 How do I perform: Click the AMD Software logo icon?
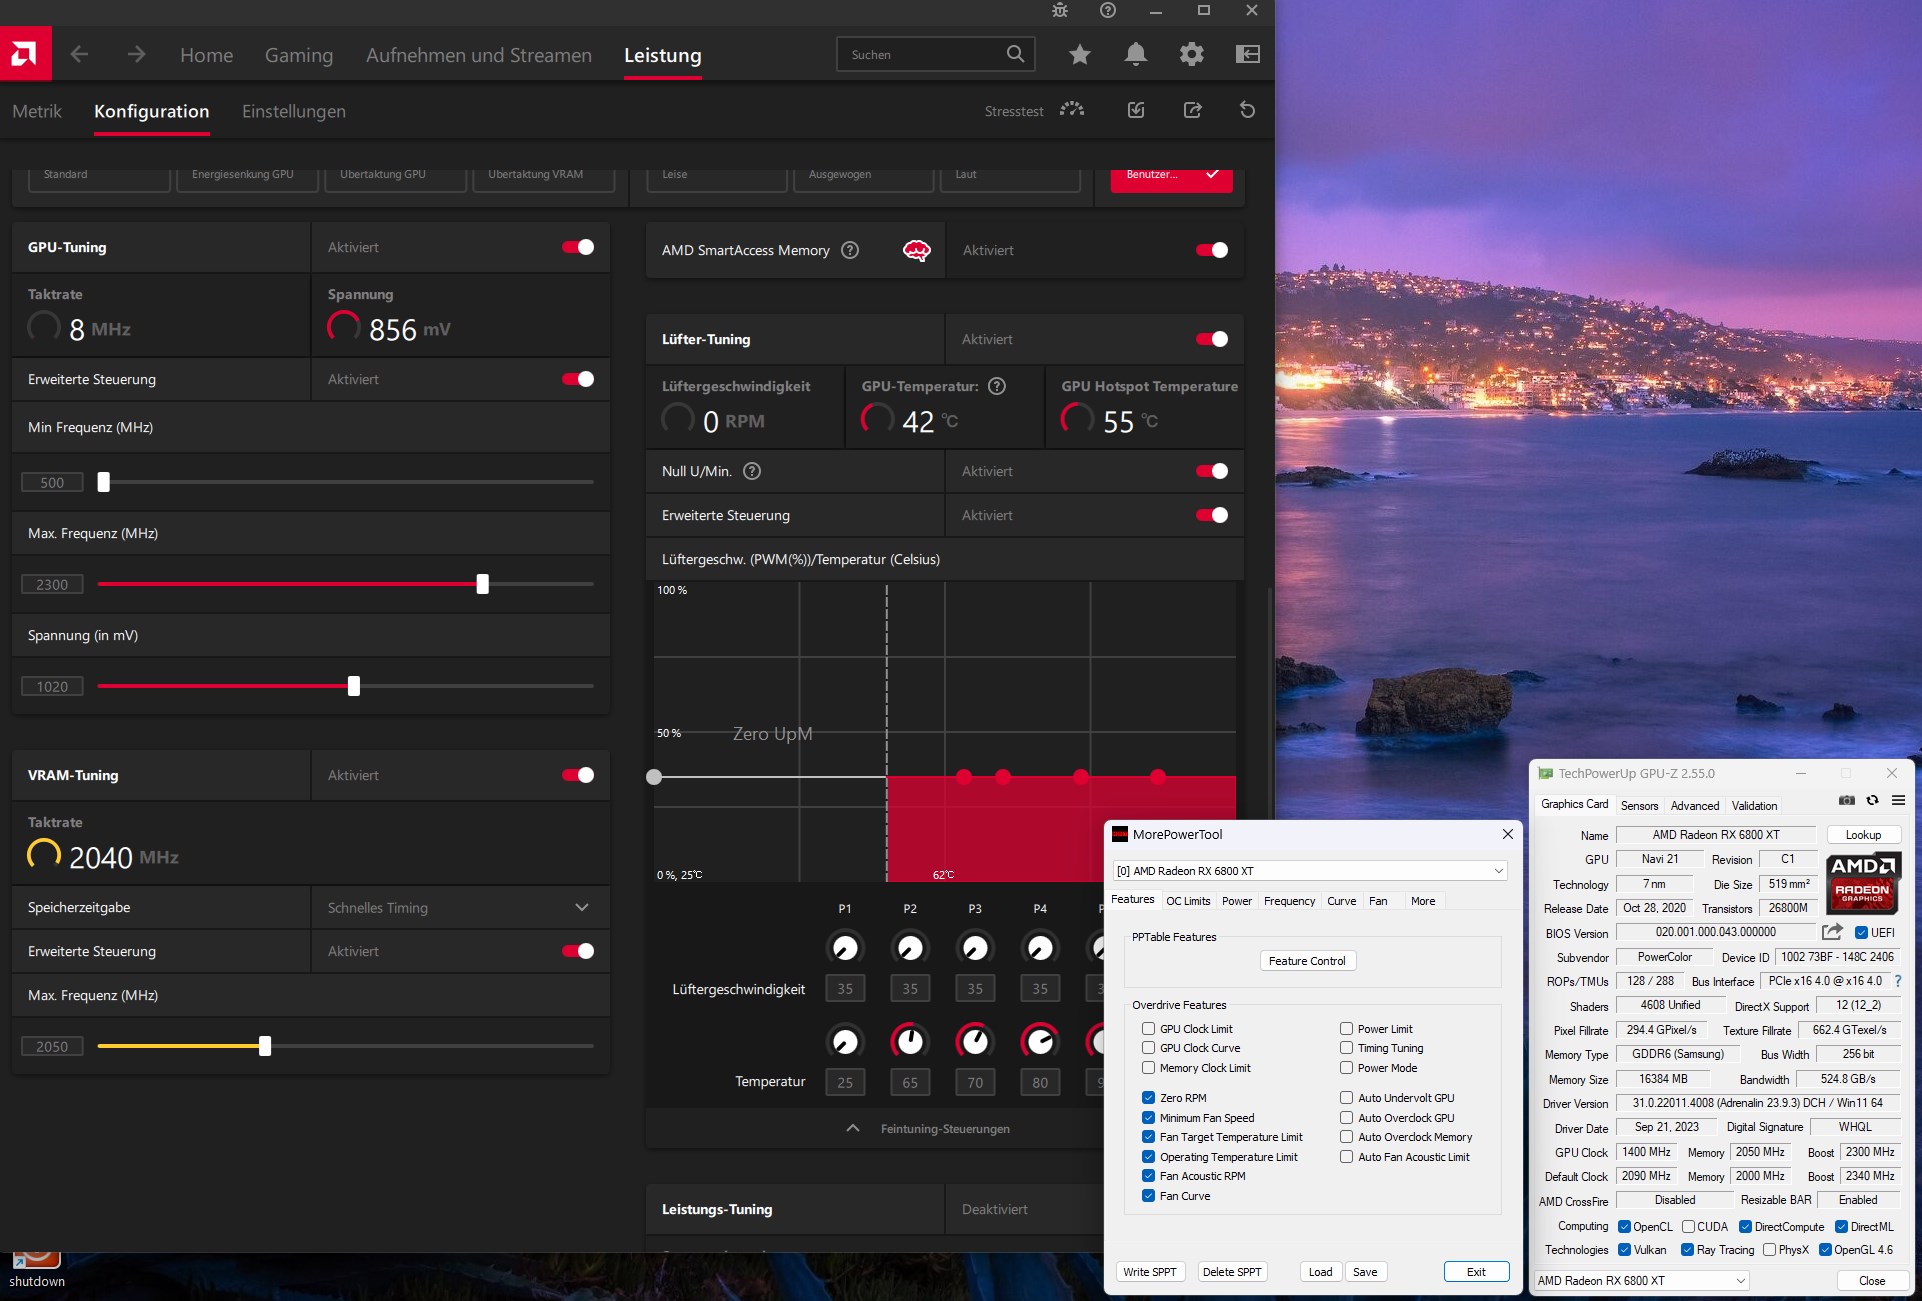click(25, 54)
